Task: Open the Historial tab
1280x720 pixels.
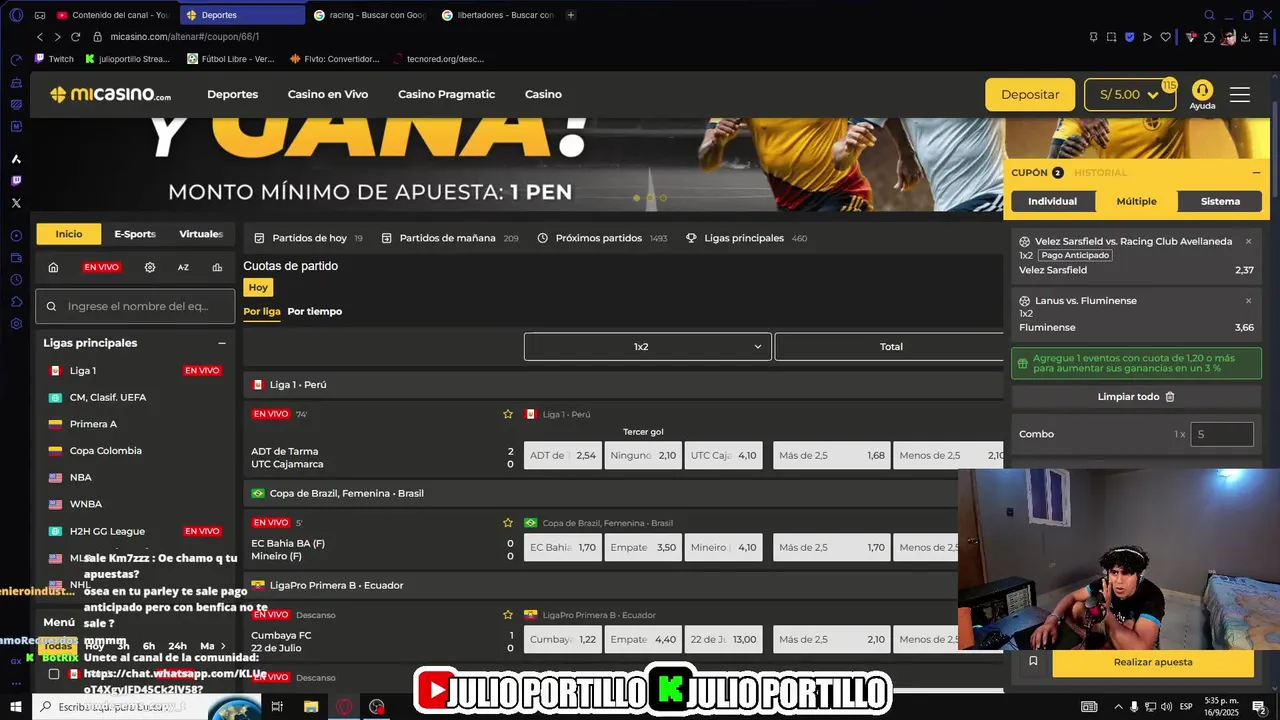Action: point(1100,173)
